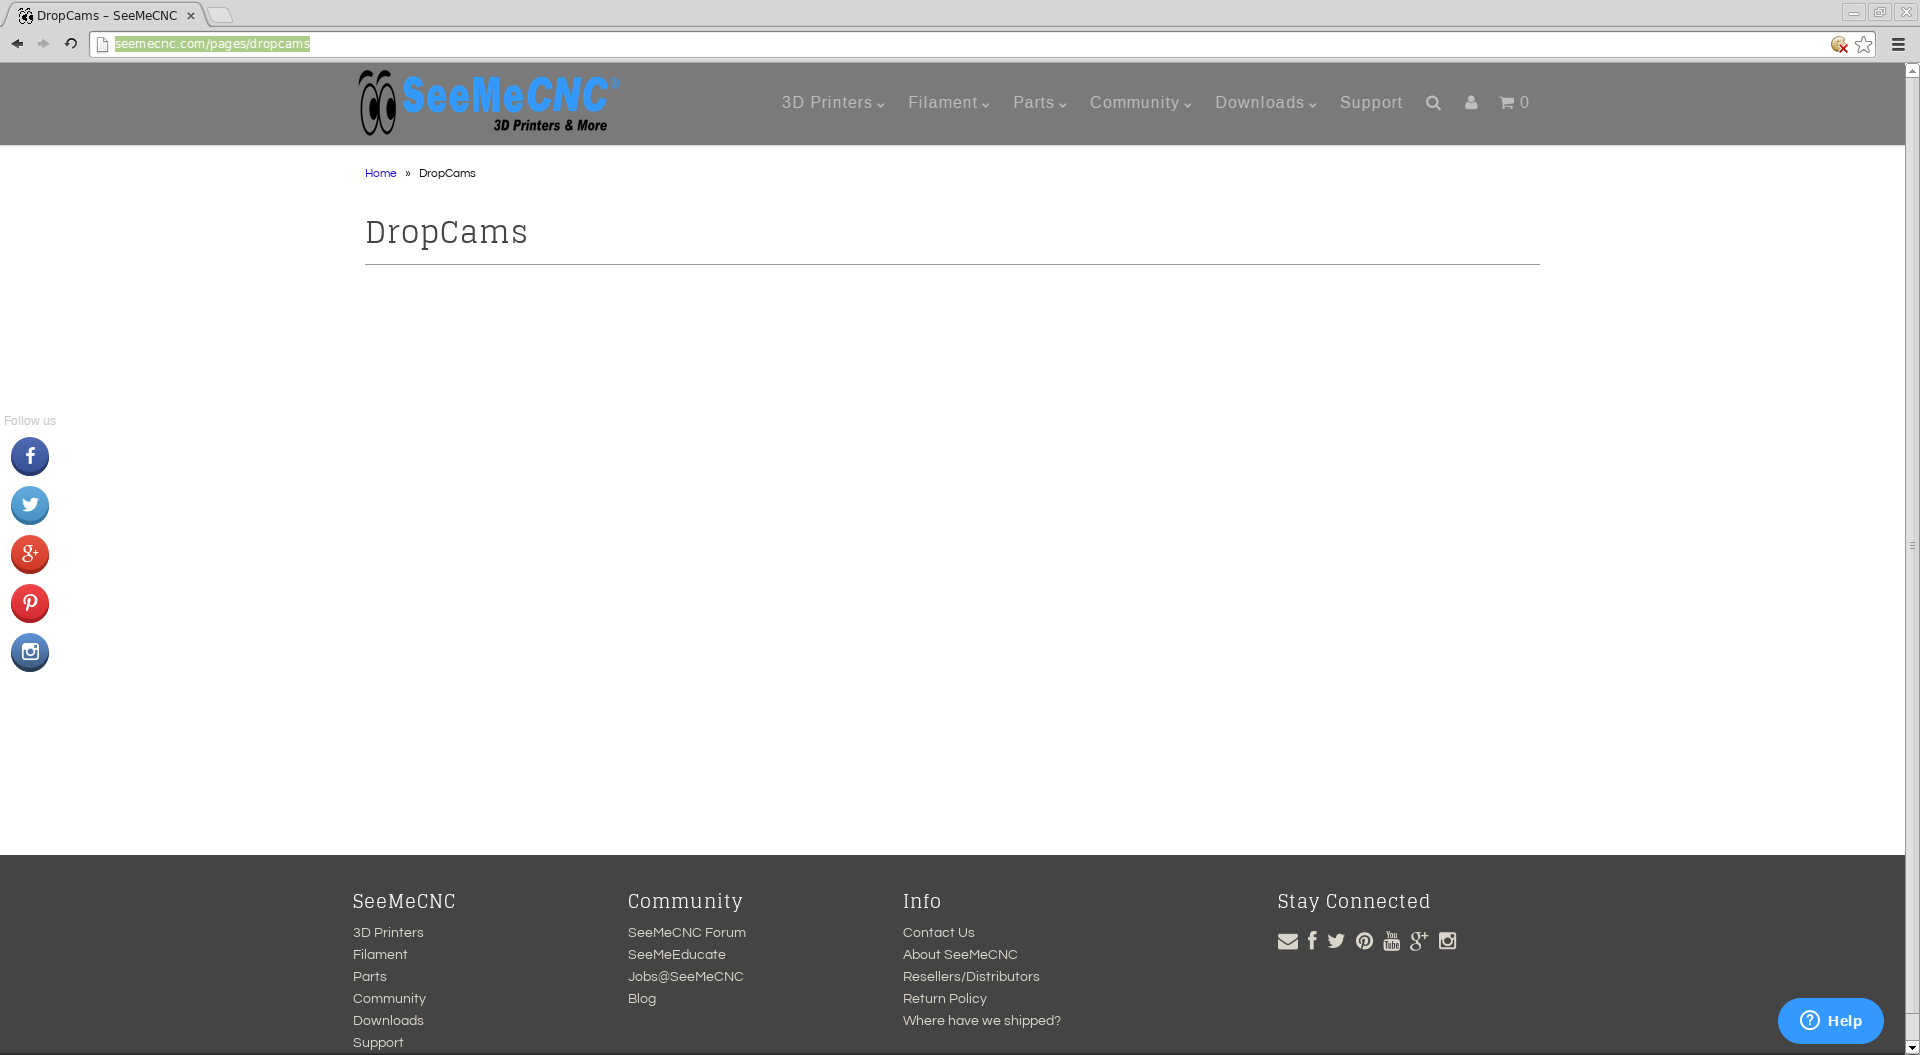Click the search magnifier icon in header
Viewport: 1920px width, 1055px height.
pyautogui.click(x=1433, y=103)
